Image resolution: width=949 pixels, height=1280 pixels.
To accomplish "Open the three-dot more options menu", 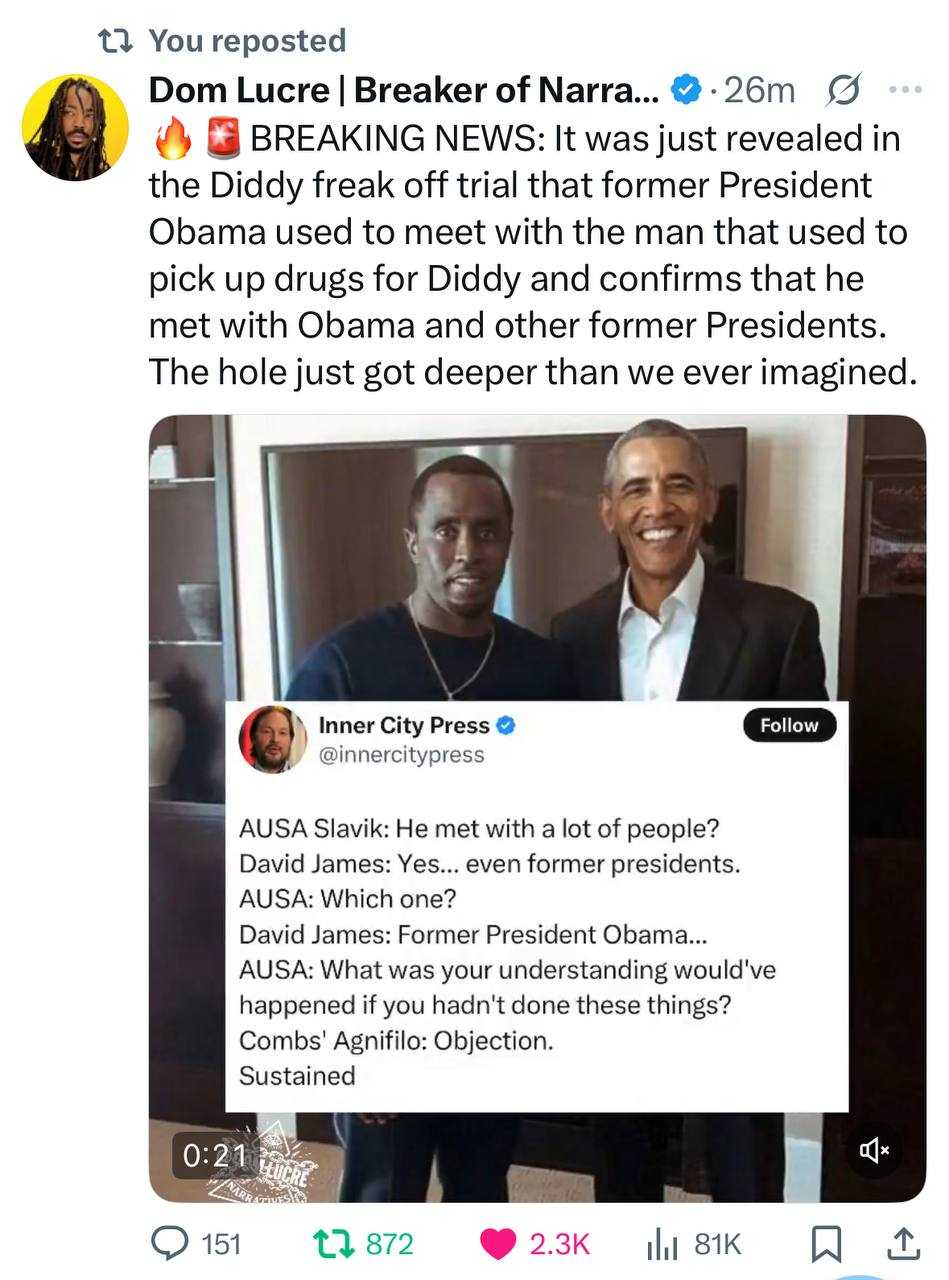I will click(x=906, y=90).
